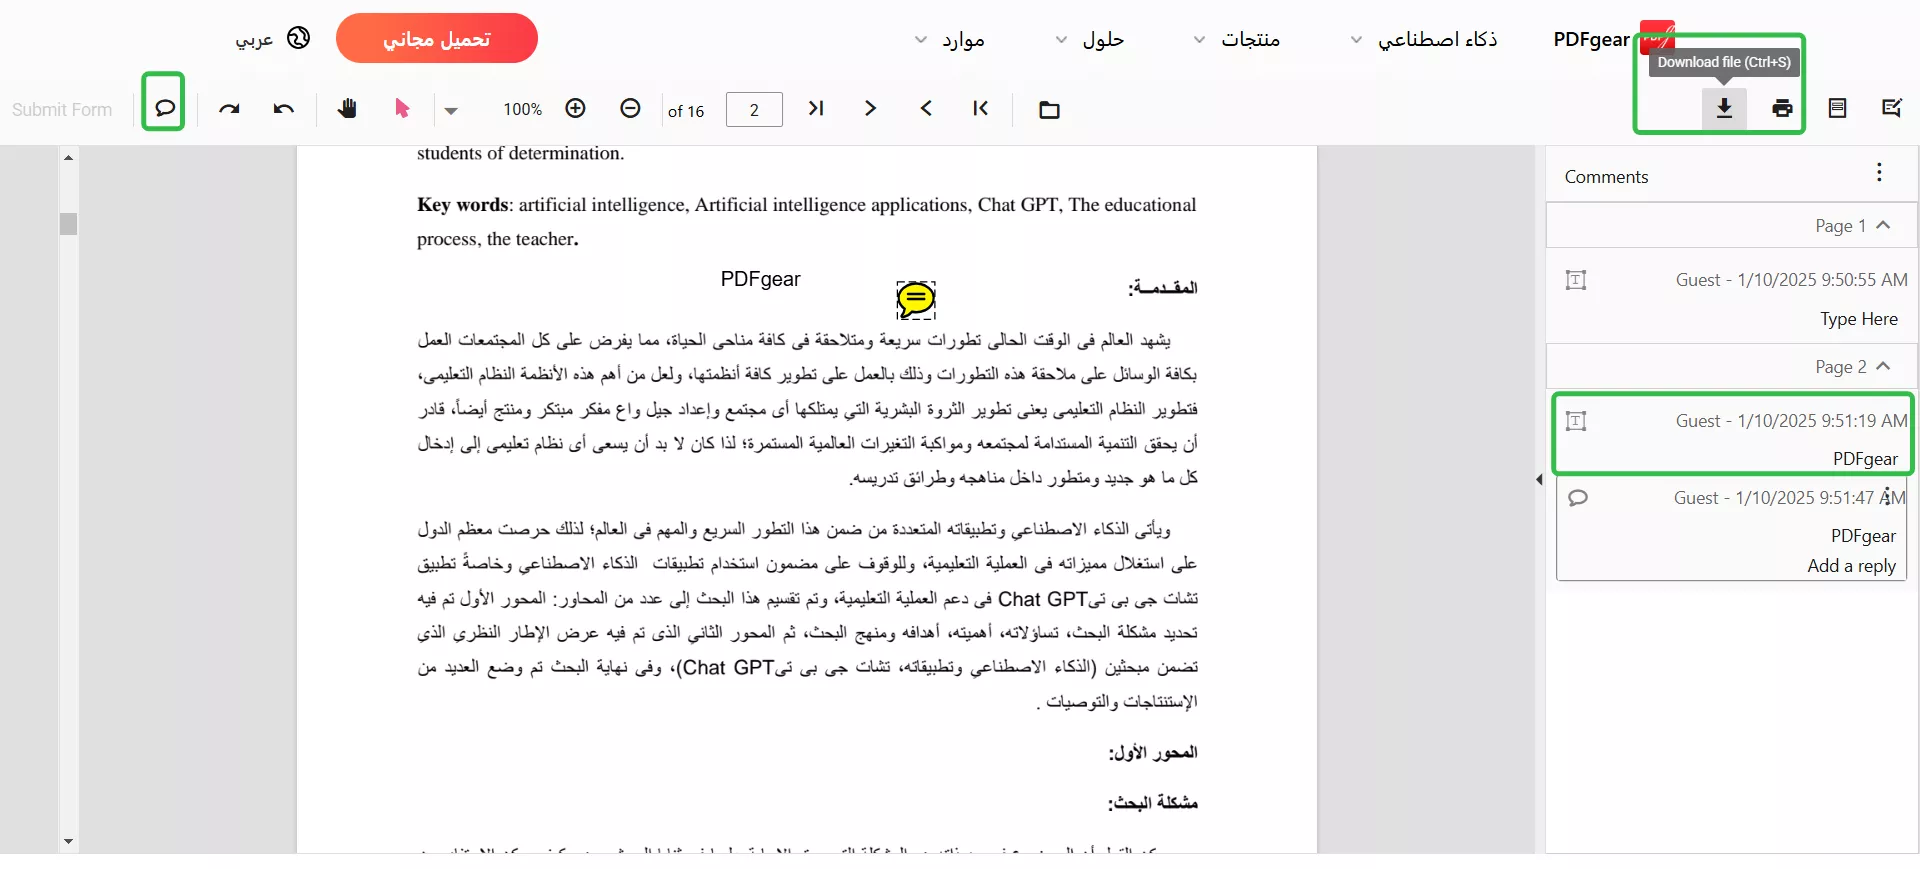Click the Submit Form button
This screenshot has width=1920, height=869.
[62, 110]
